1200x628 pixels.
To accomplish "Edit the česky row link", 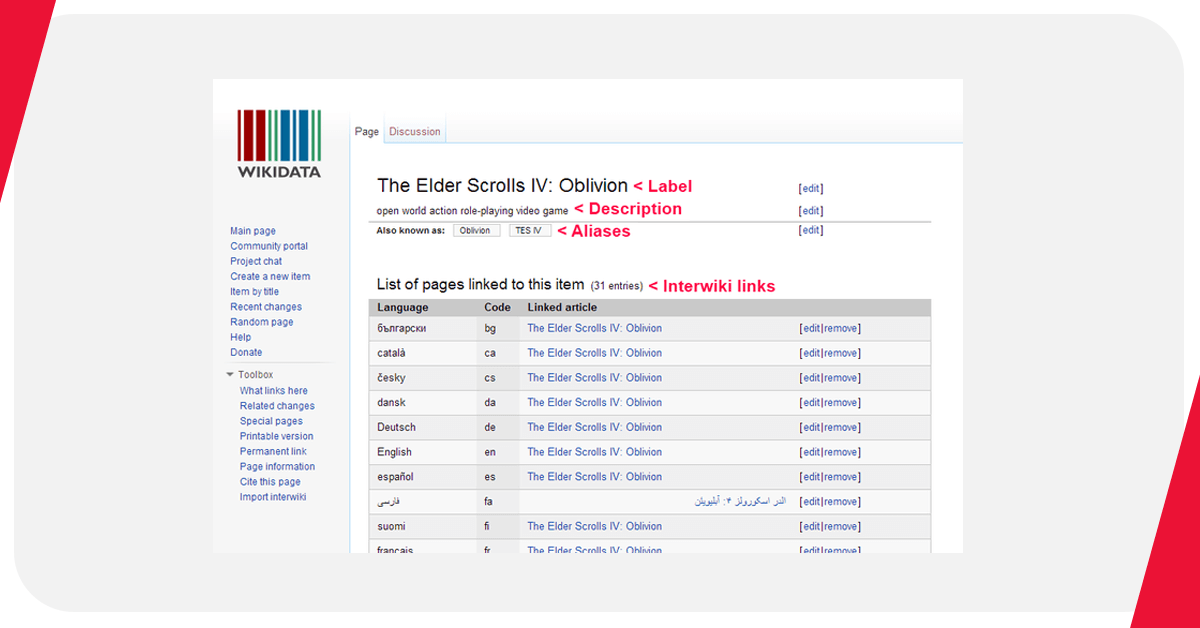I will coord(811,378).
